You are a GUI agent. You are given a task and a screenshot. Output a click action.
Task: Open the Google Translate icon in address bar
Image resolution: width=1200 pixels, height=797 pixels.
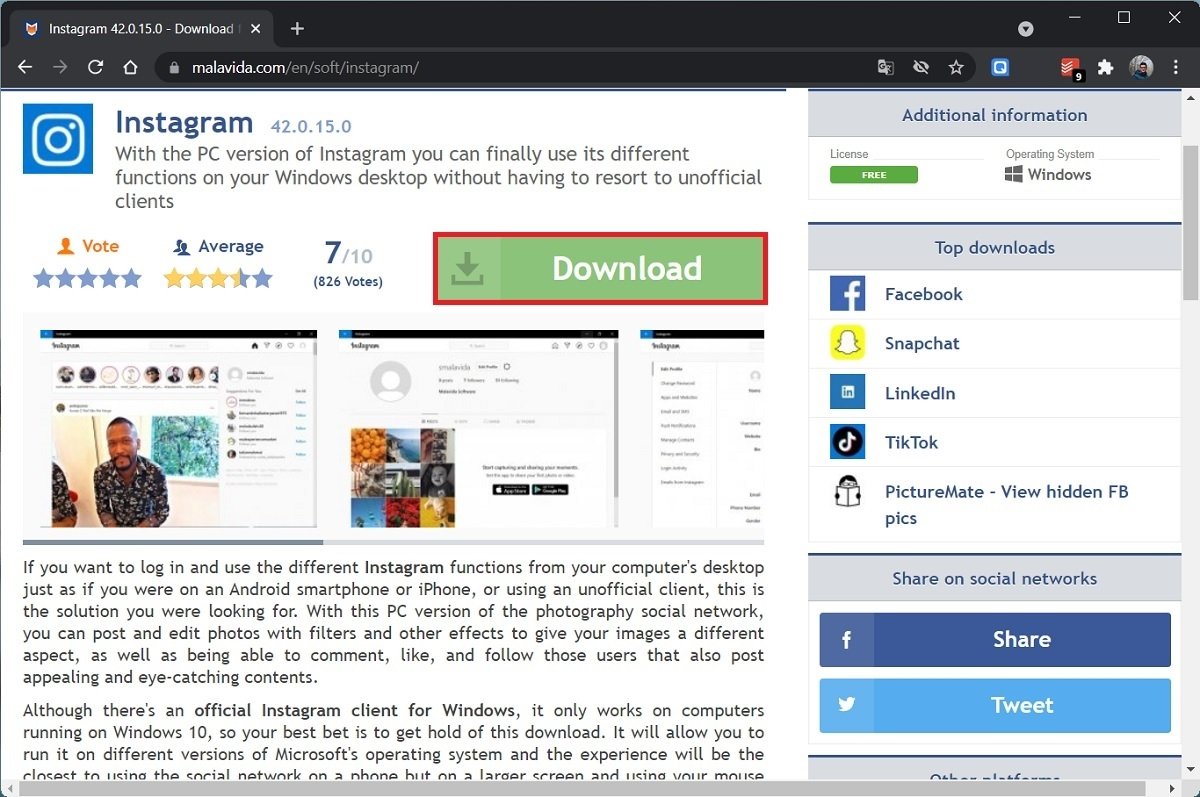(x=885, y=68)
